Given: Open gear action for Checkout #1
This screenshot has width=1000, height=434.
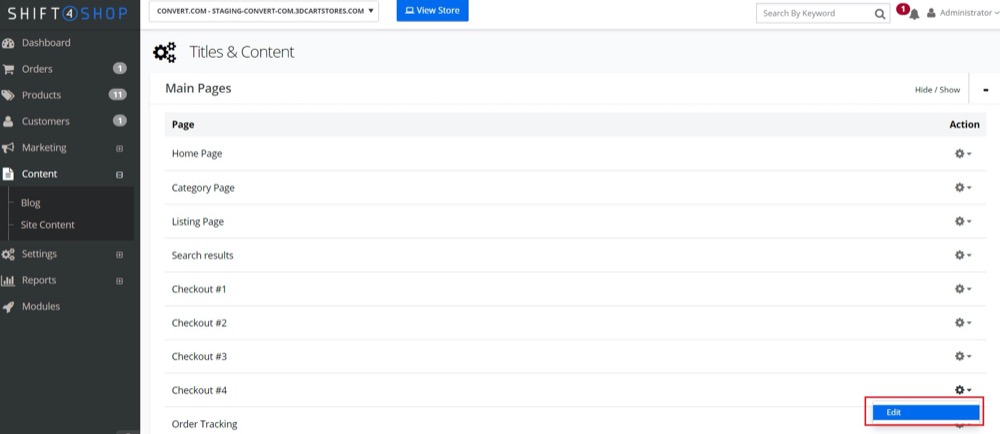Looking at the screenshot, I should click(962, 289).
